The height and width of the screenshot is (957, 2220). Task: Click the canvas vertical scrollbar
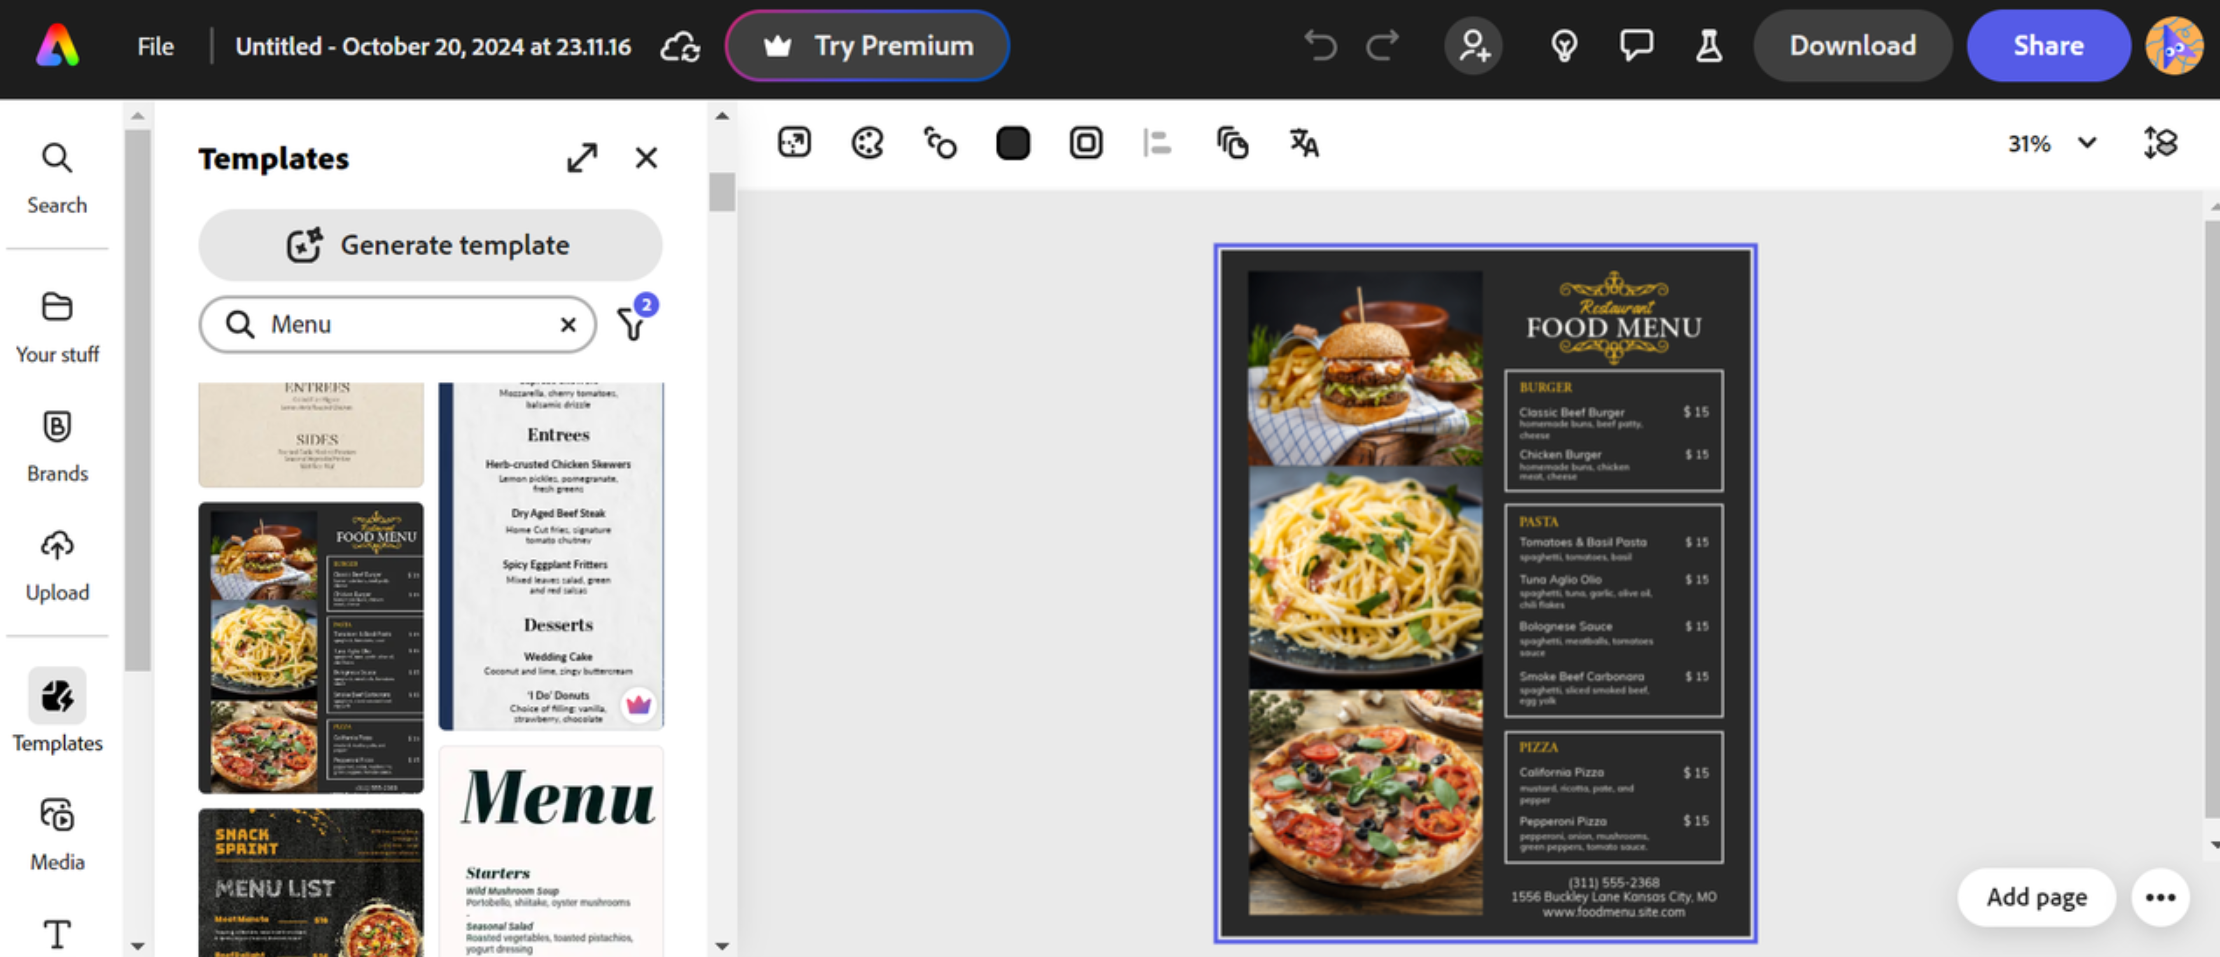point(2211,520)
